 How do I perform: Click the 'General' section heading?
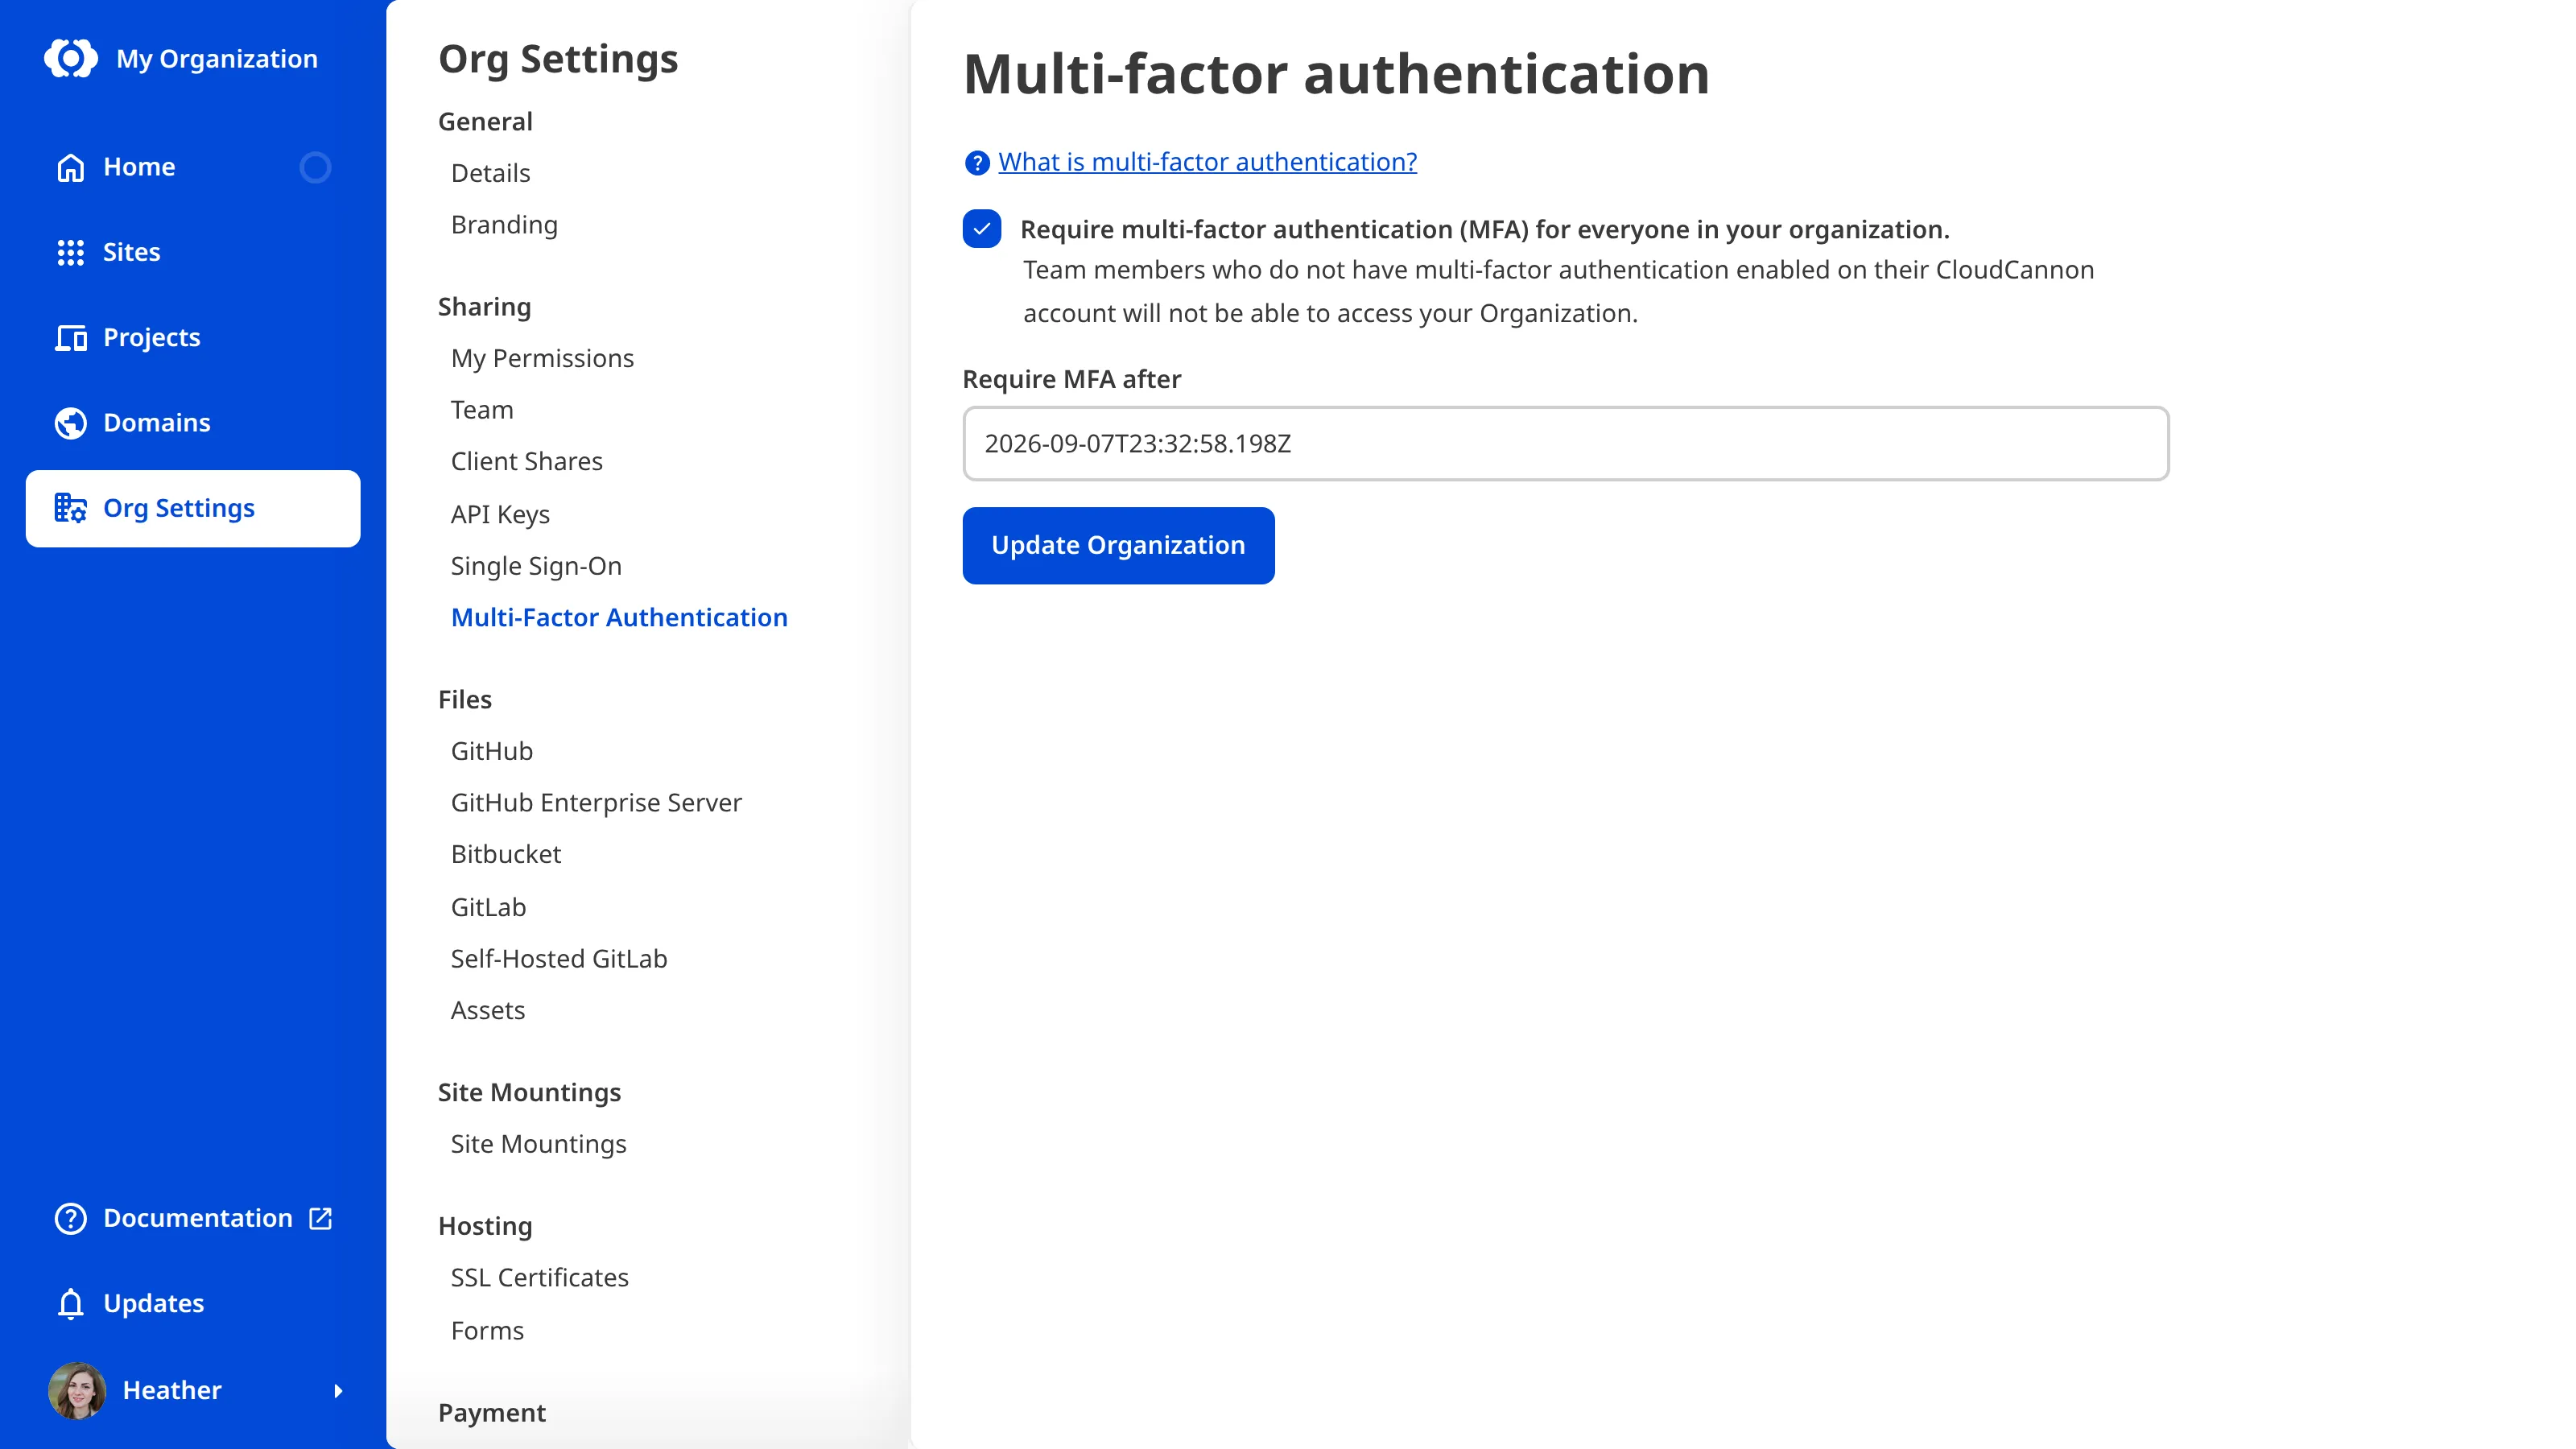point(485,122)
